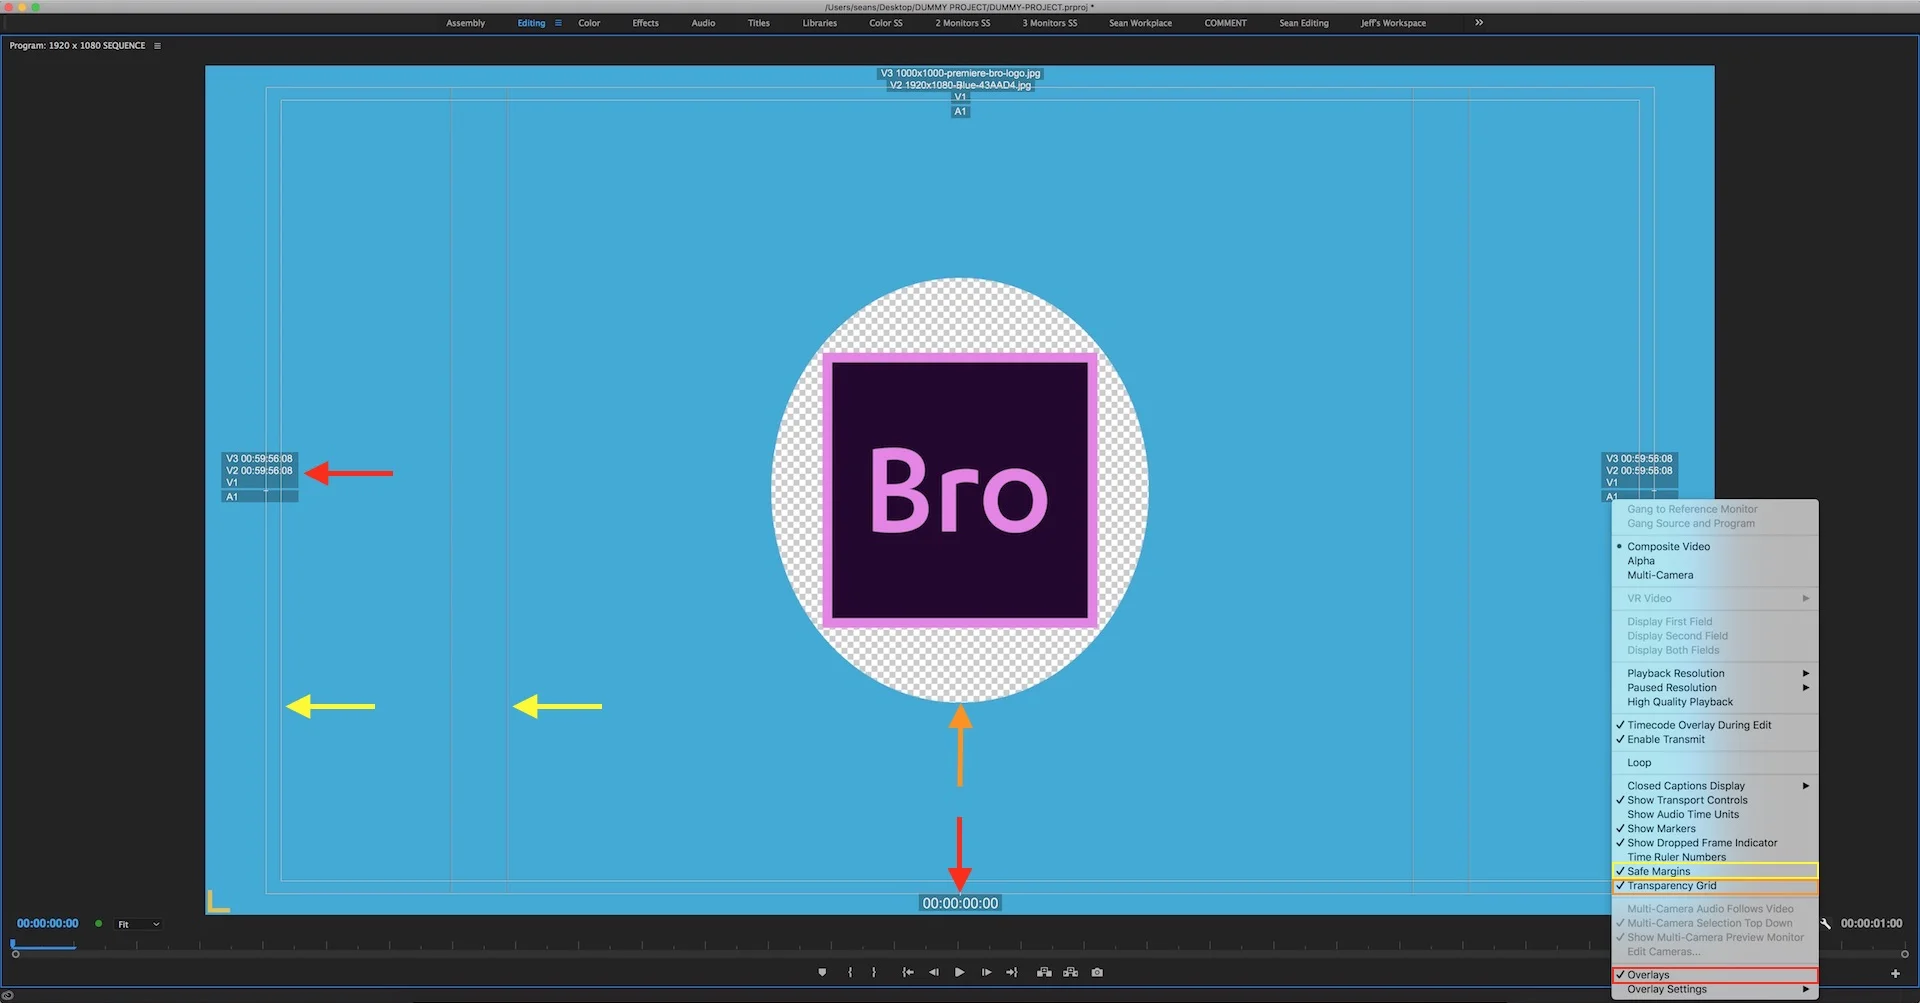The height and width of the screenshot is (1003, 1920).
Task: Toggle Show Dropped Frame Indicator
Action: click(1715, 843)
